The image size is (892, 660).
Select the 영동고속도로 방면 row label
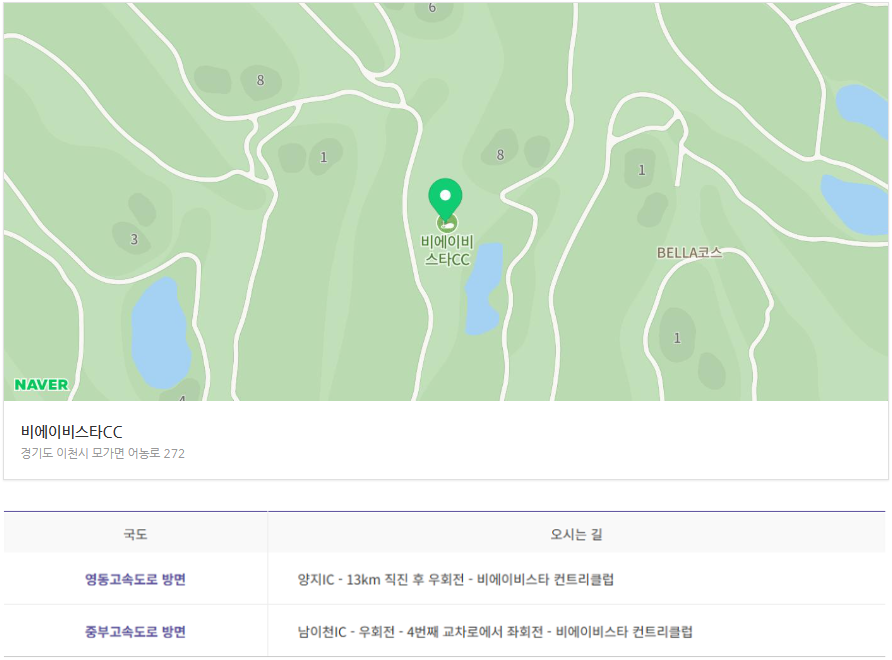(x=135, y=580)
